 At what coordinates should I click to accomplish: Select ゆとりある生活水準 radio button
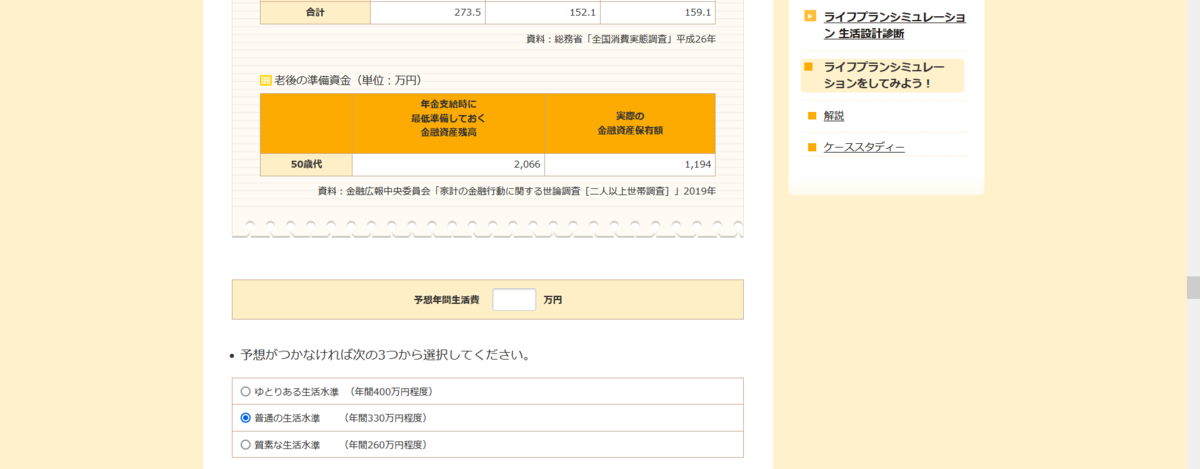245,391
